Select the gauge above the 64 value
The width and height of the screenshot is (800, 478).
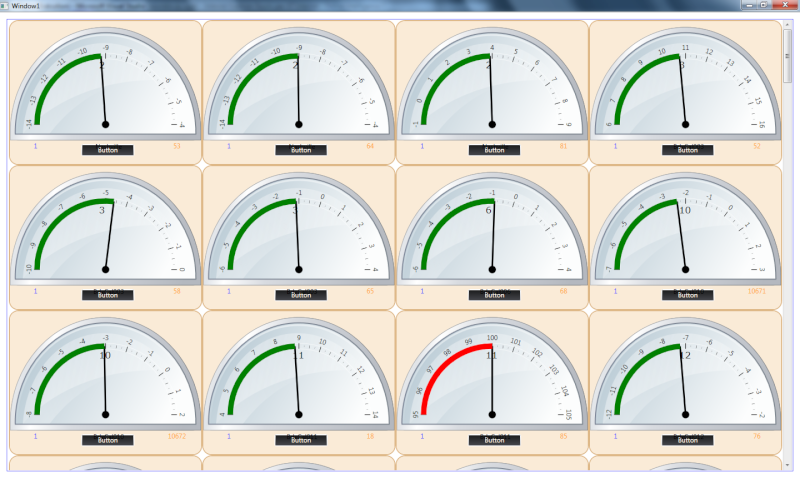click(299, 84)
